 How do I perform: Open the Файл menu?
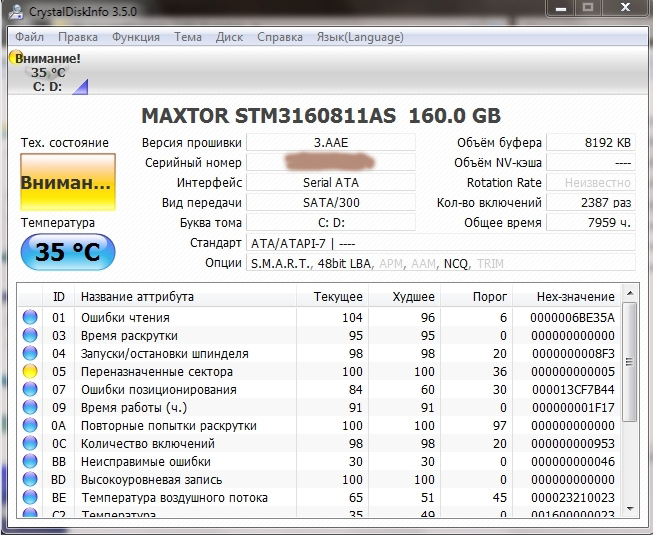[x=29, y=37]
